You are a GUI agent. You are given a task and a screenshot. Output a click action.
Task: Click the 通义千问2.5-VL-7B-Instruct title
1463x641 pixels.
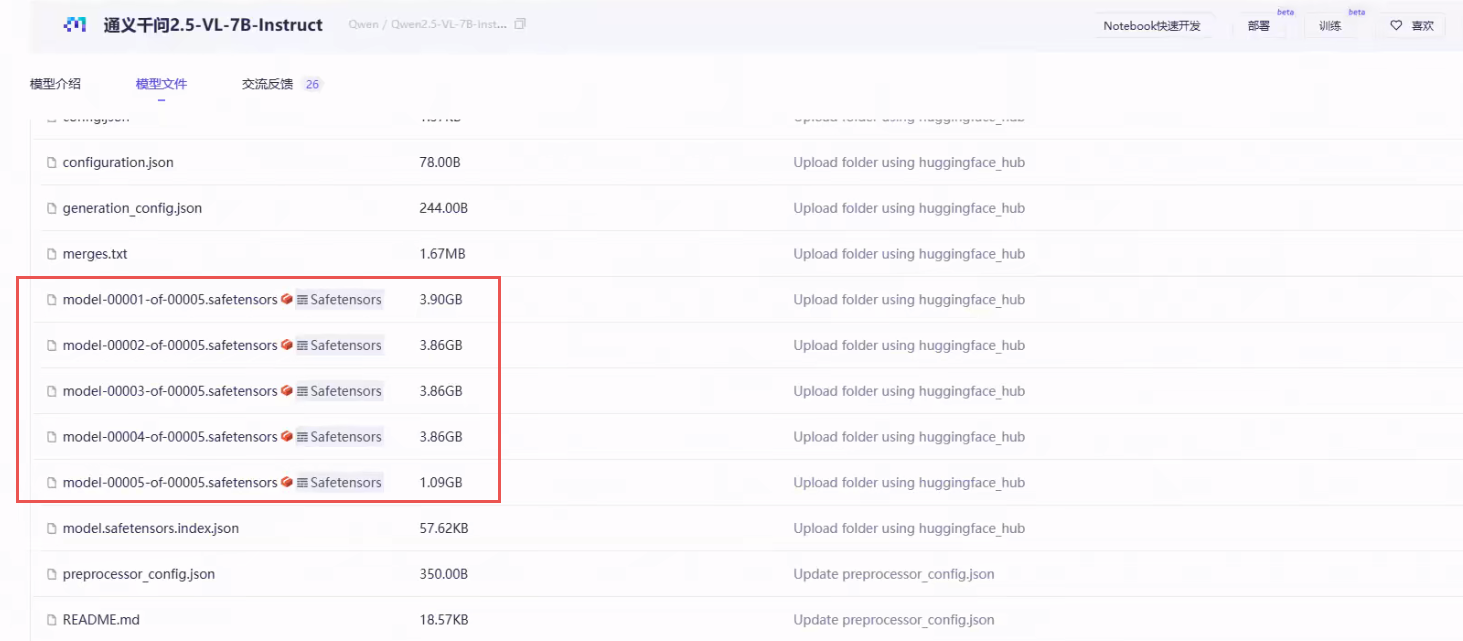(213, 25)
